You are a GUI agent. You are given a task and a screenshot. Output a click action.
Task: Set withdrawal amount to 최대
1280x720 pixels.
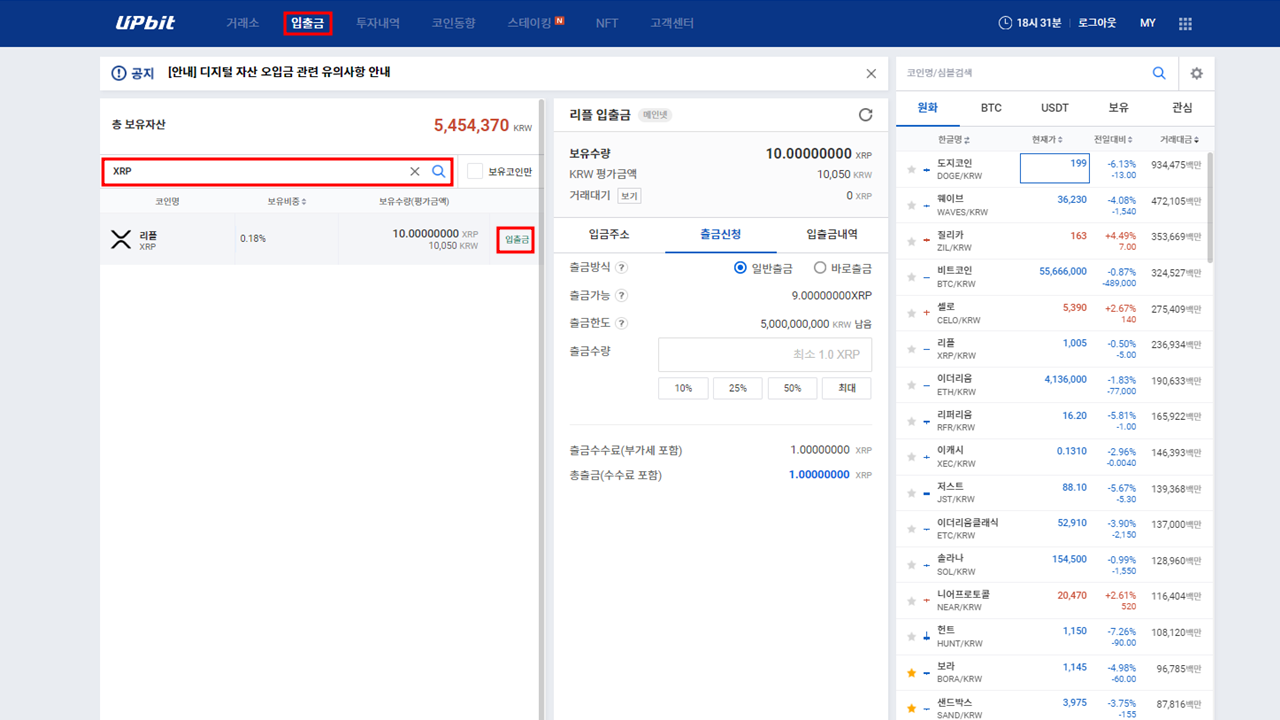pos(847,388)
